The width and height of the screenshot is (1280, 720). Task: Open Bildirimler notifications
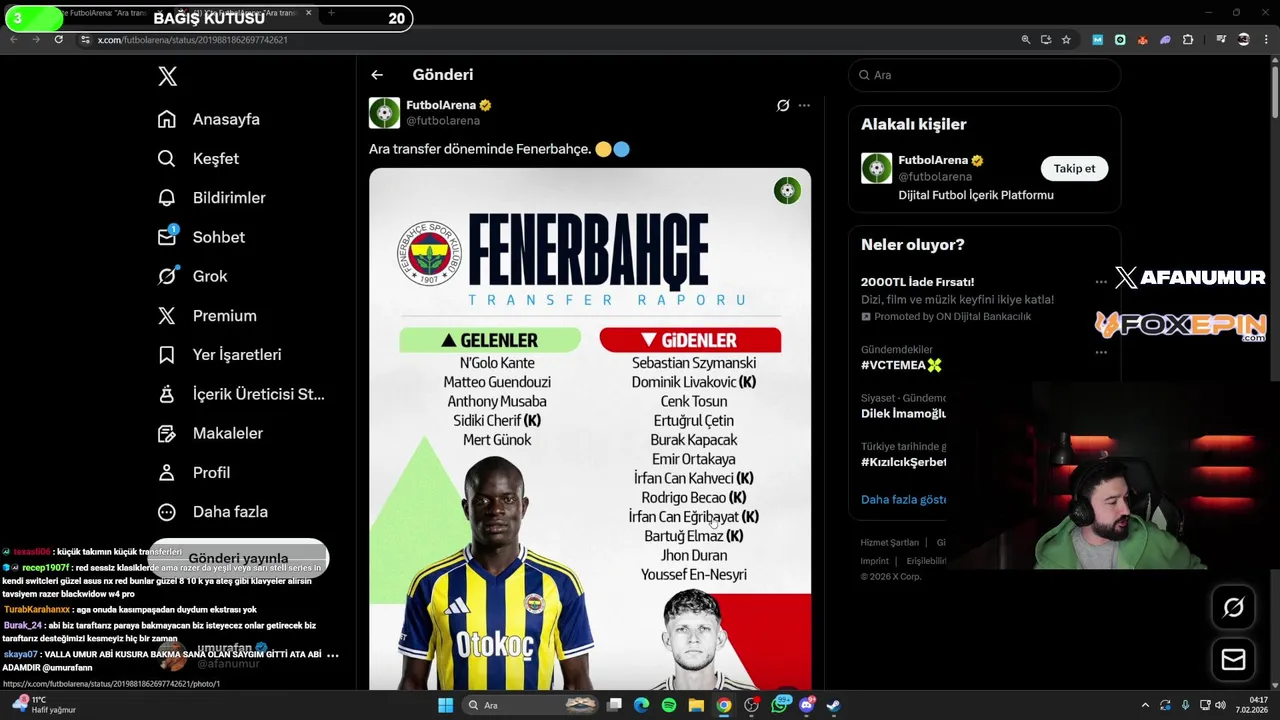(x=211, y=198)
